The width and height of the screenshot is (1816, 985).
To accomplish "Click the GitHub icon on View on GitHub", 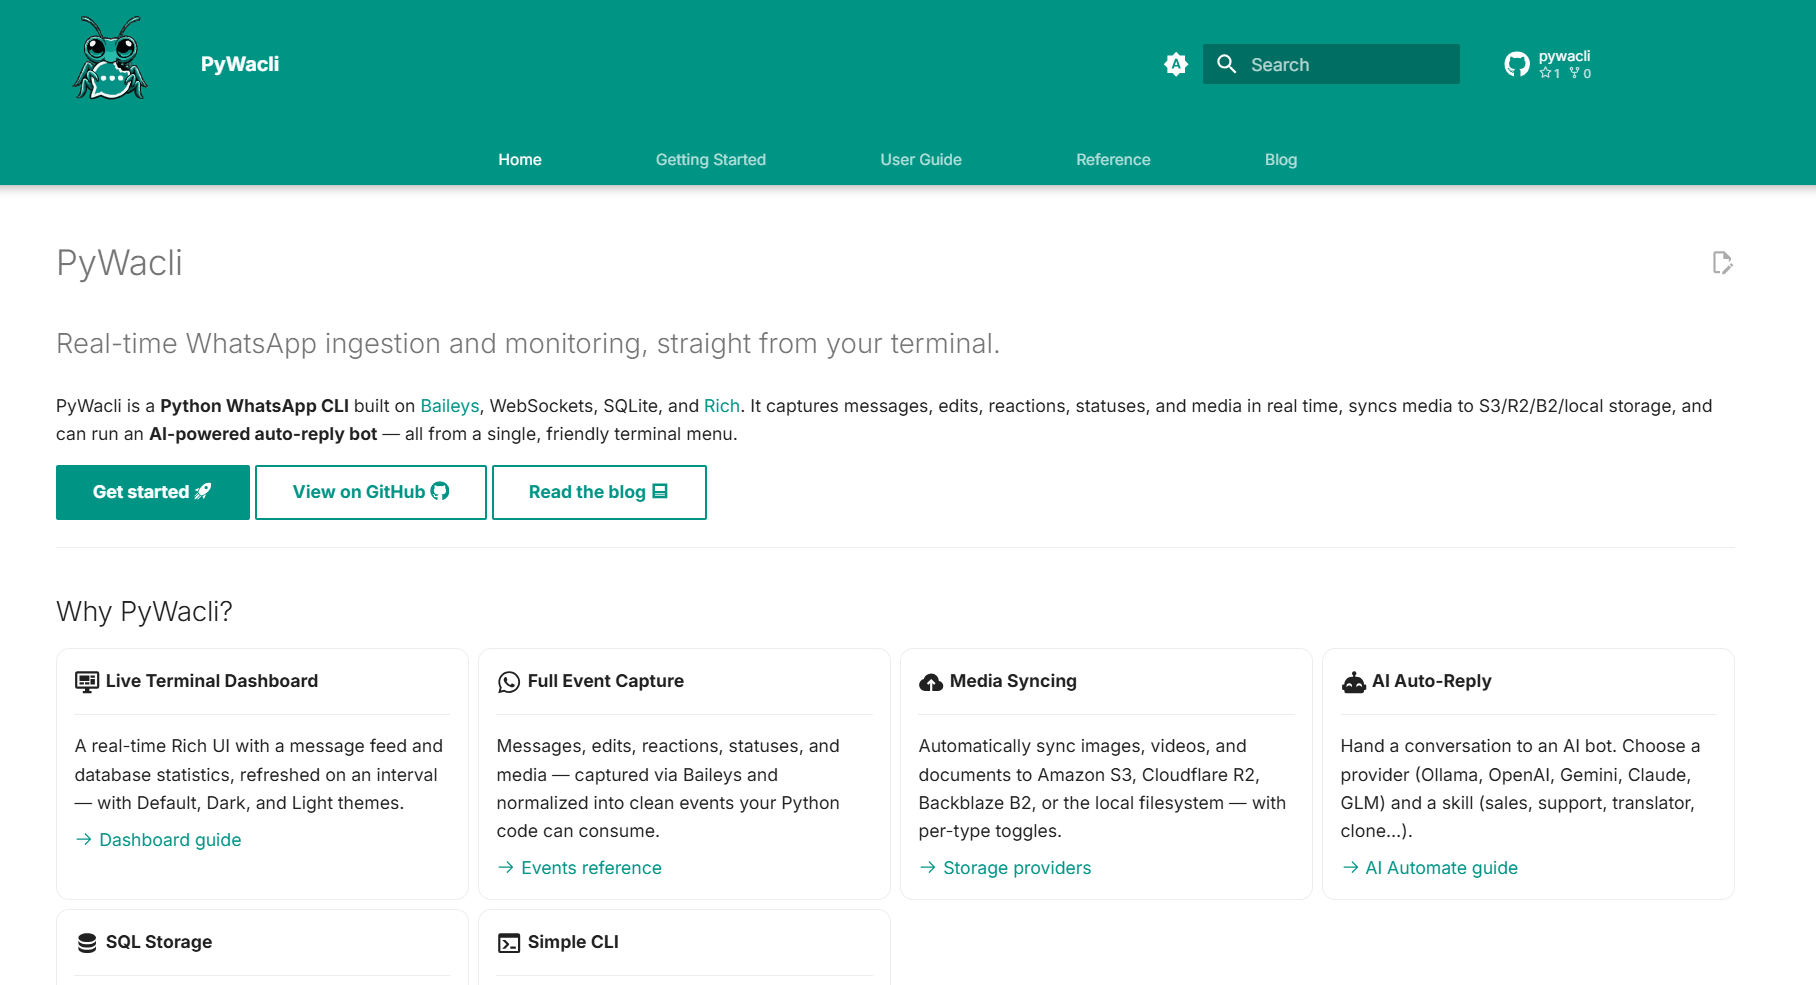I will click(x=440, y=491).
